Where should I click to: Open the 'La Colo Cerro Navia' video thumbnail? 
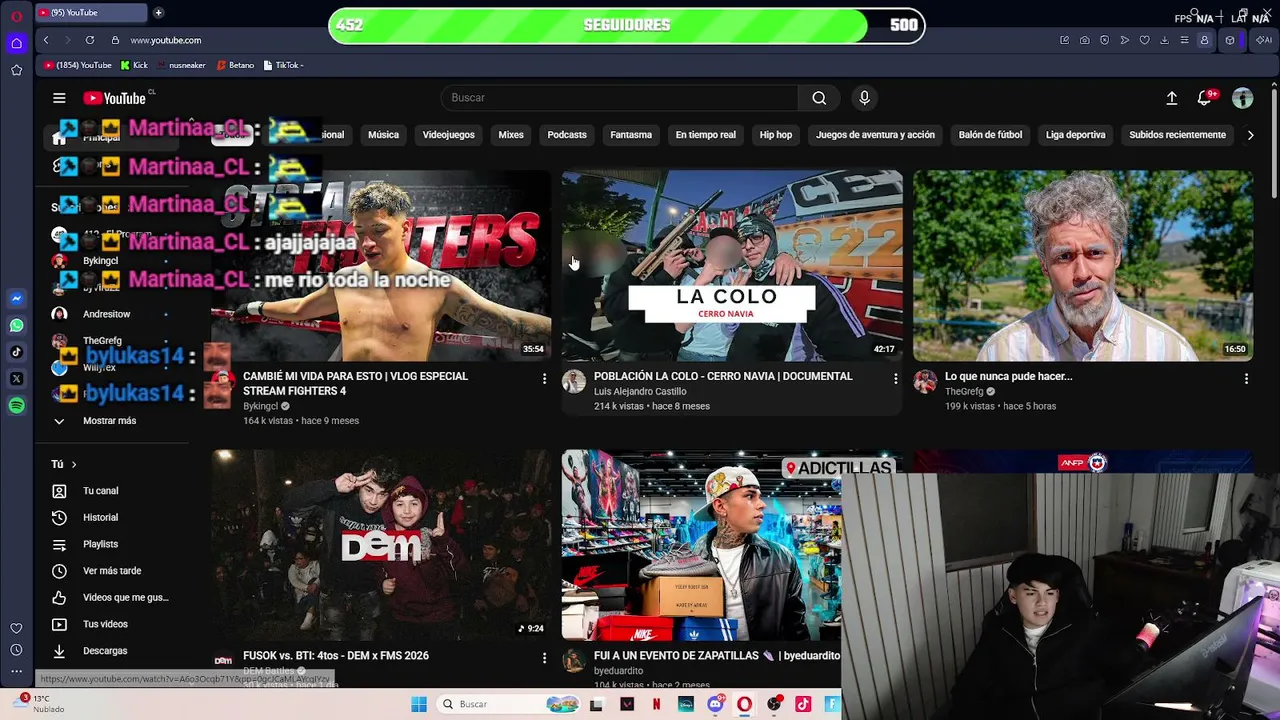point(732,266)
